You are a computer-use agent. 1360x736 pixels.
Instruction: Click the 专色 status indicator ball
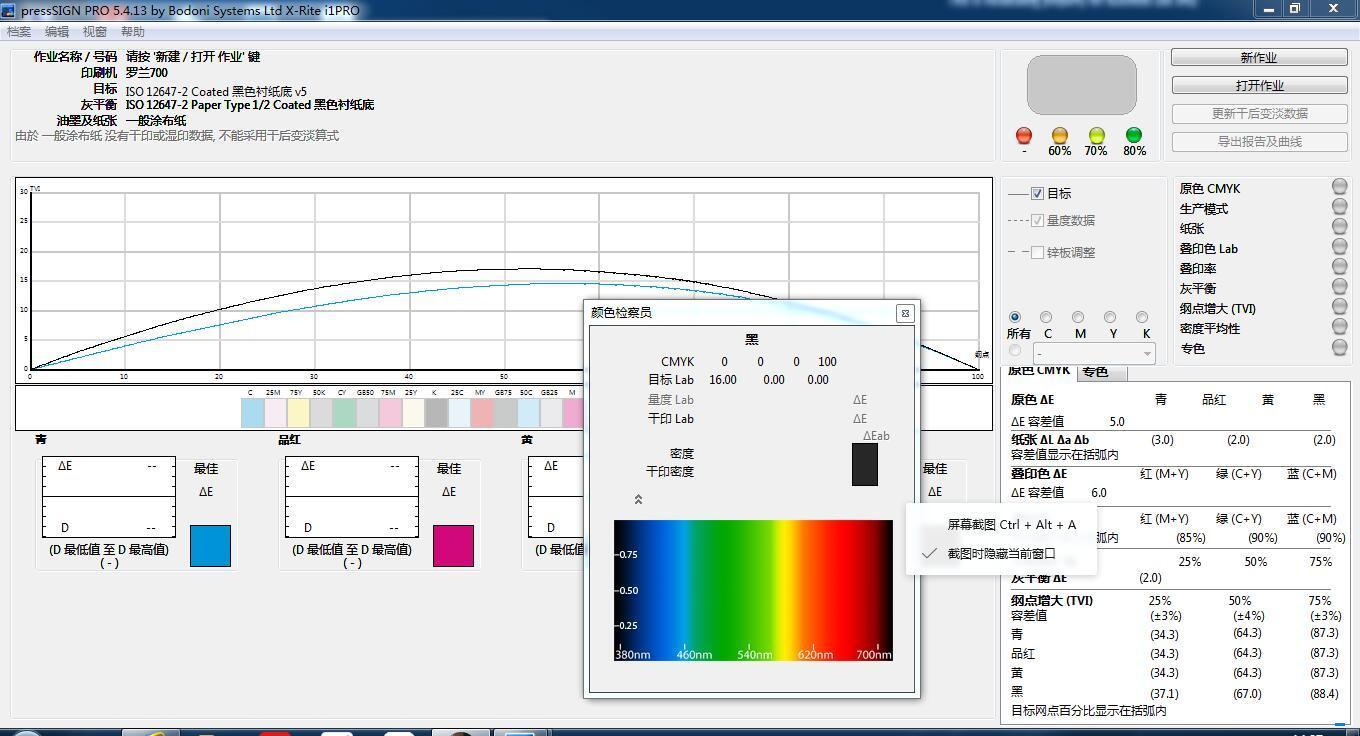1339,347
